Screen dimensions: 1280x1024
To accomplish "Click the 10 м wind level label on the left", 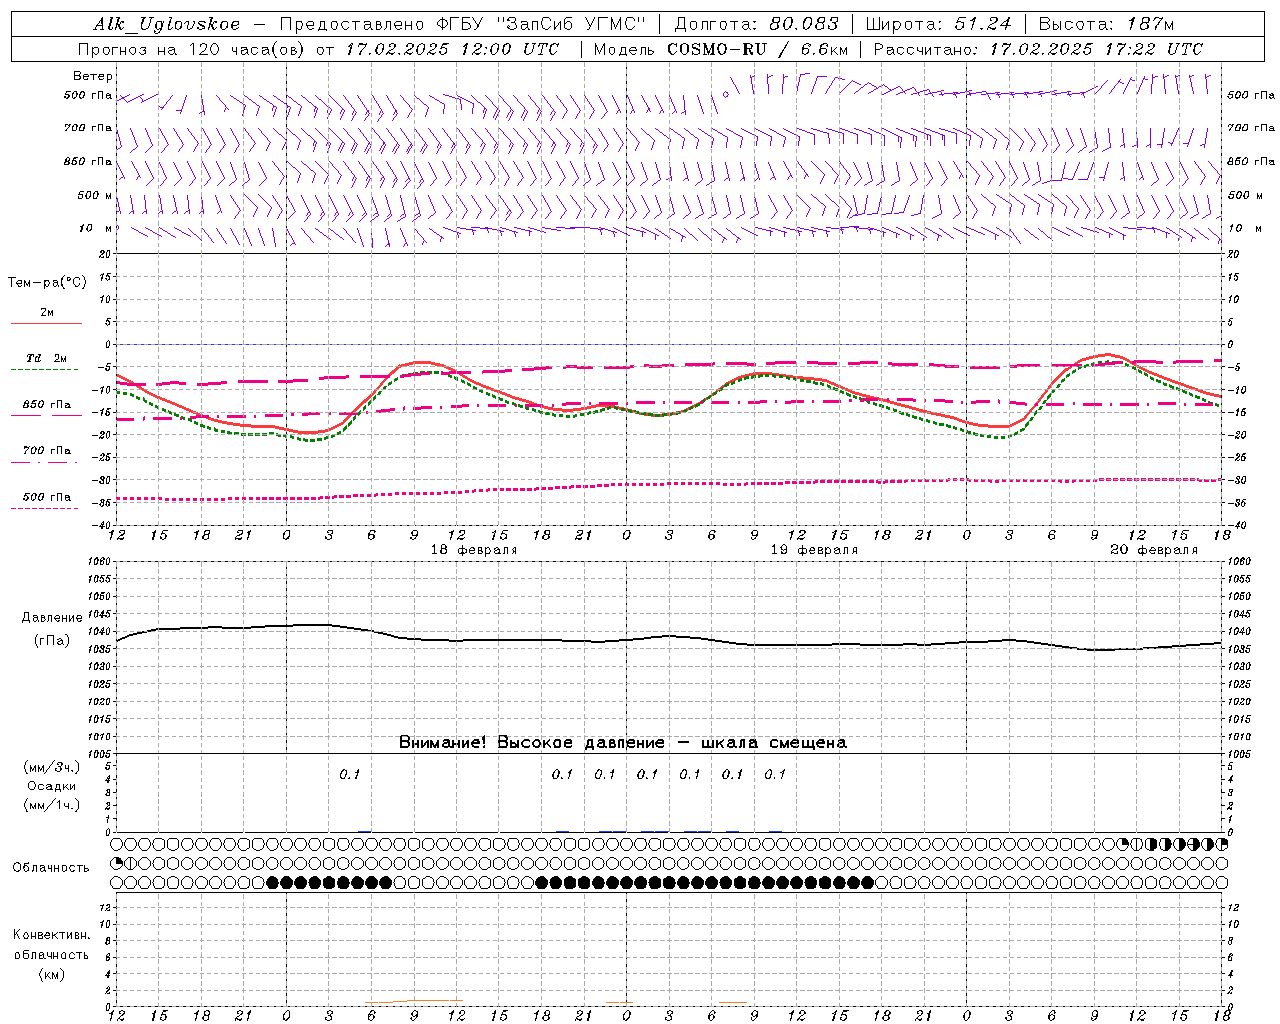I will 96,228.
